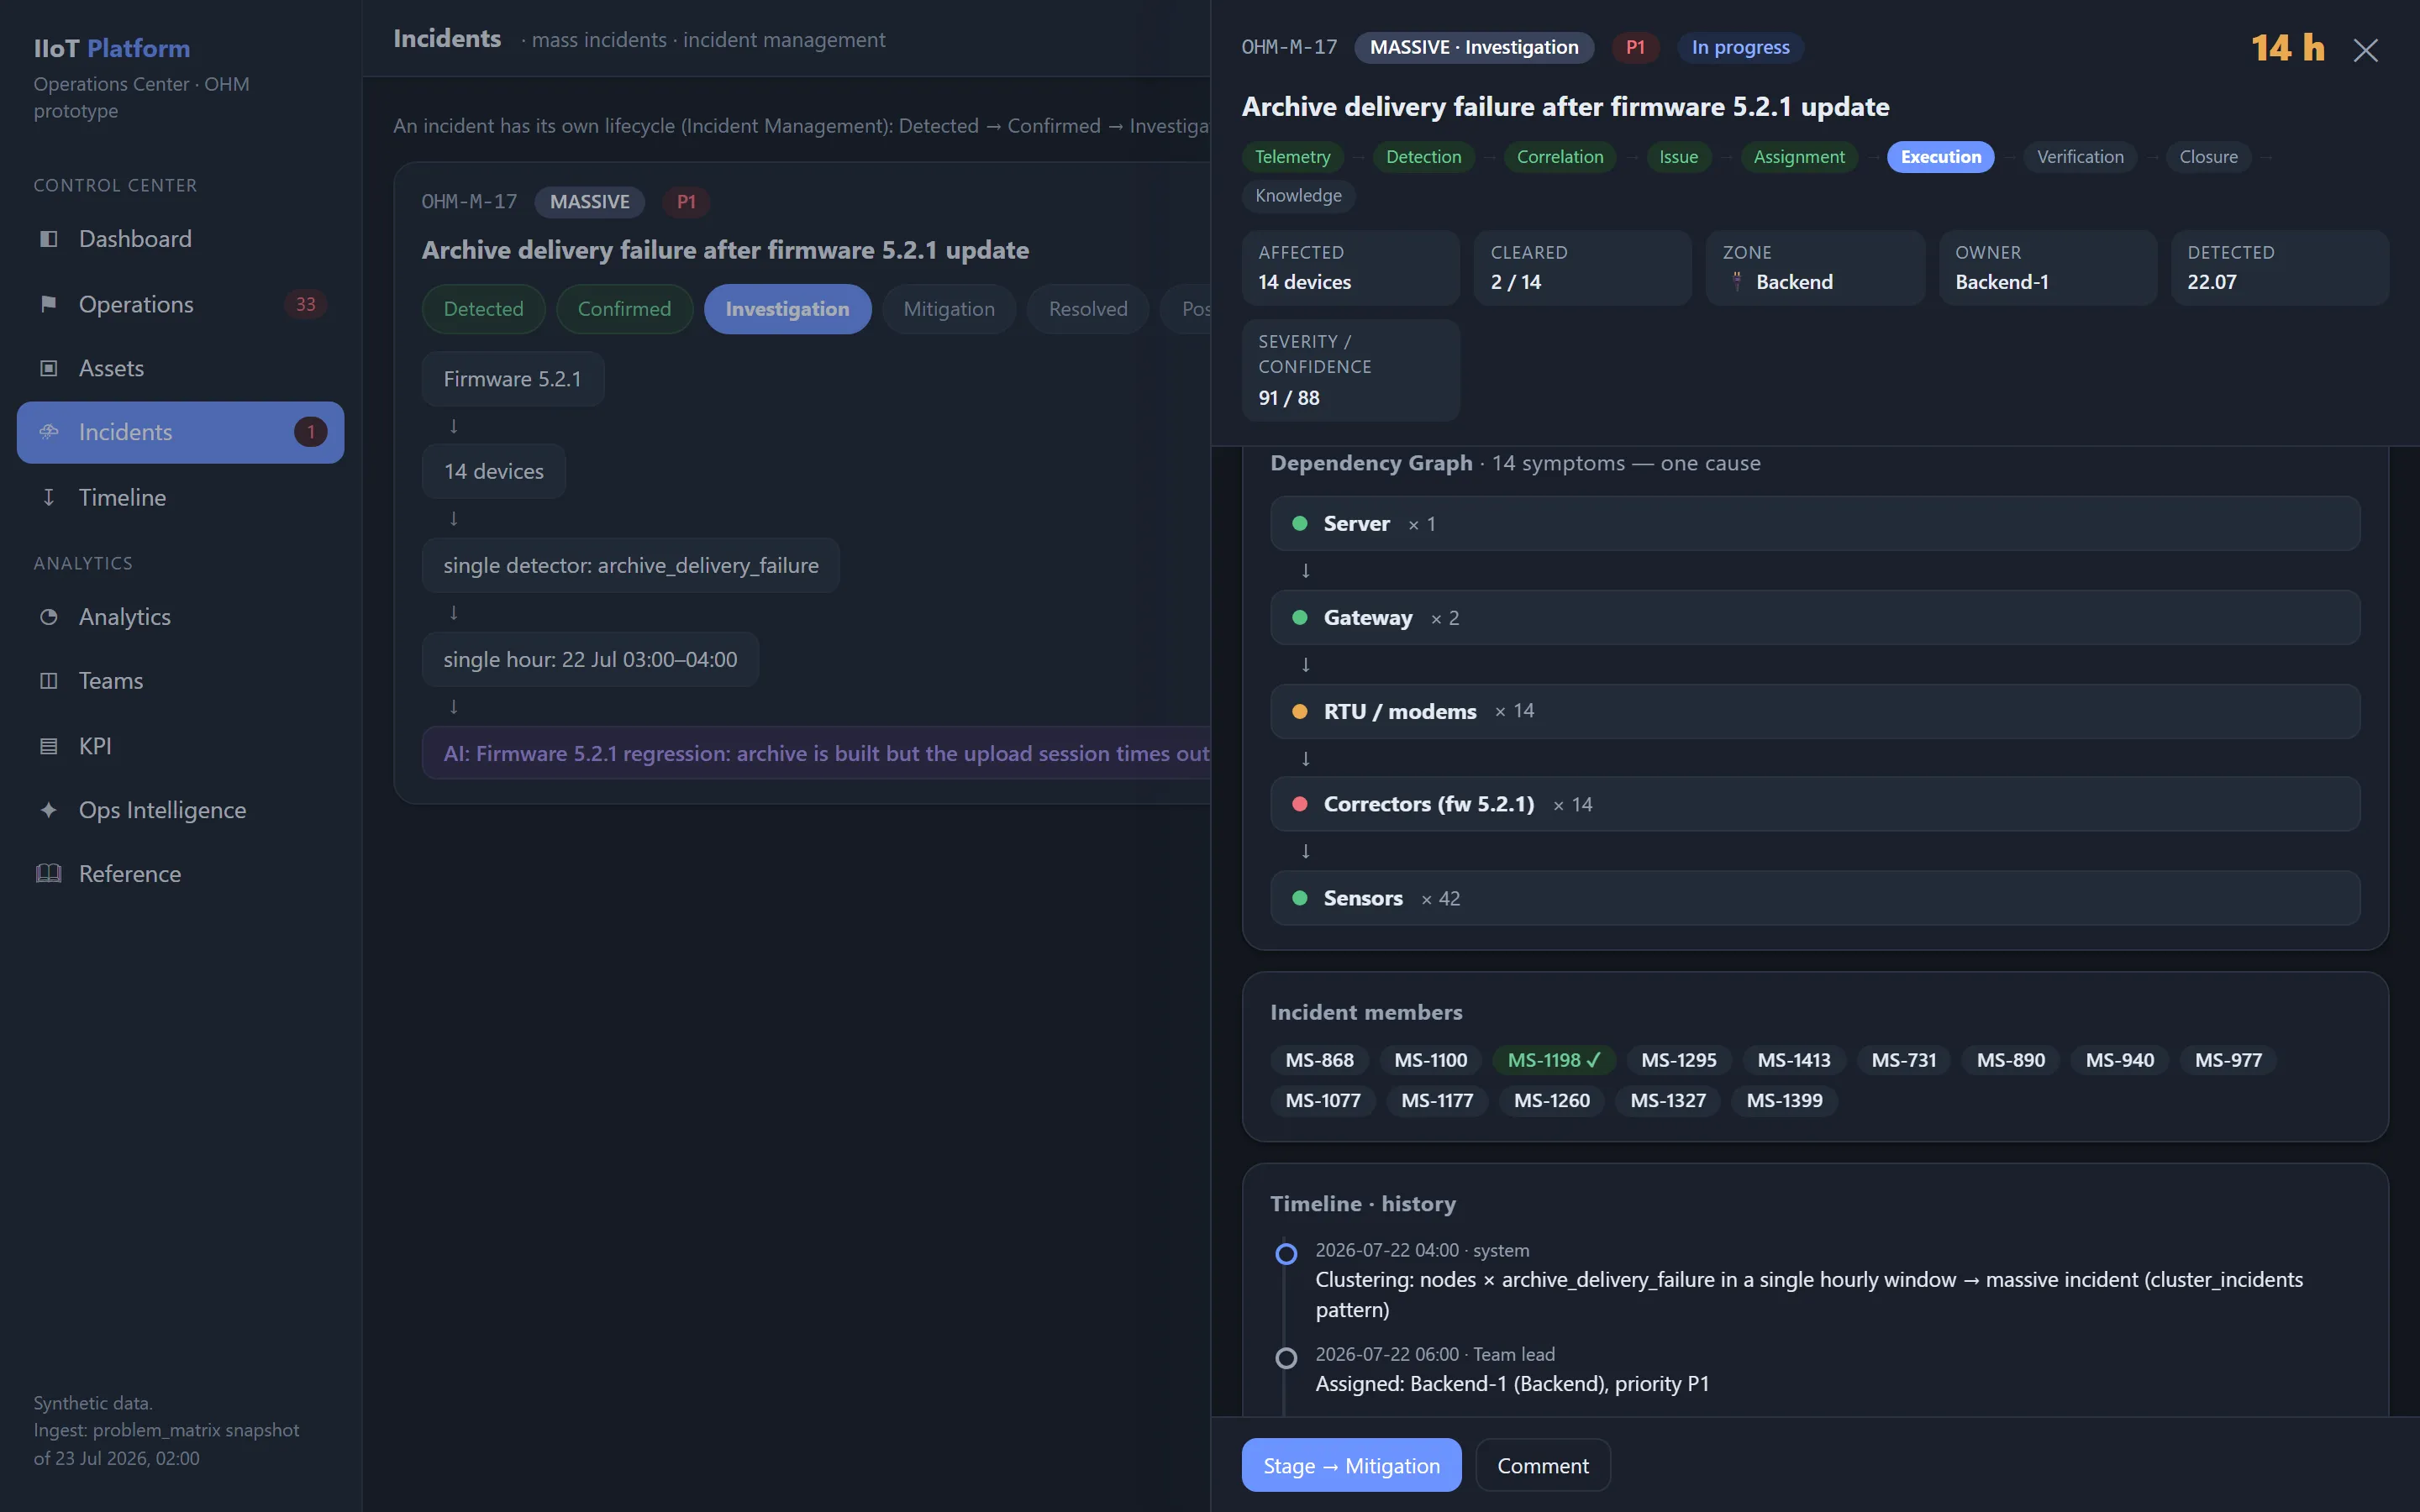Click the Incidents sidebar icon

click(x=48, y=432)
